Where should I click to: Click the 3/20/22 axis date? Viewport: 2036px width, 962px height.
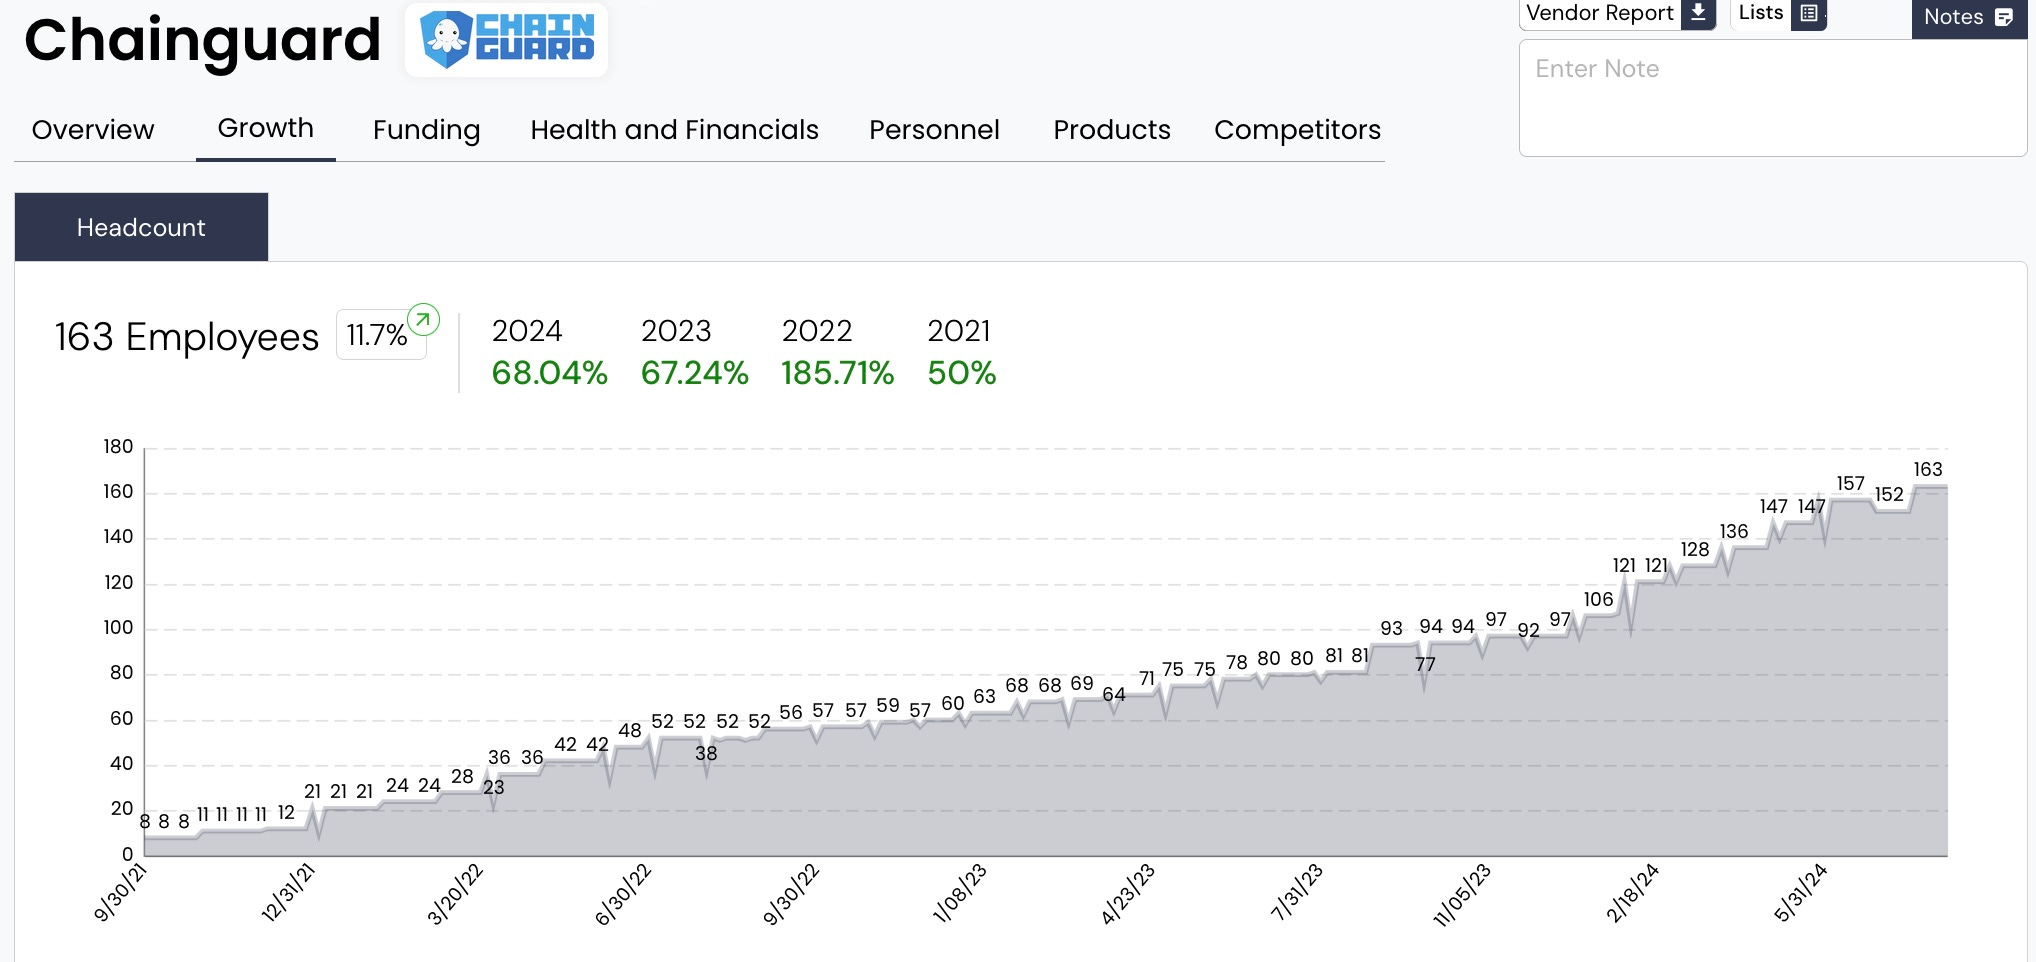(x=455, y=894)
